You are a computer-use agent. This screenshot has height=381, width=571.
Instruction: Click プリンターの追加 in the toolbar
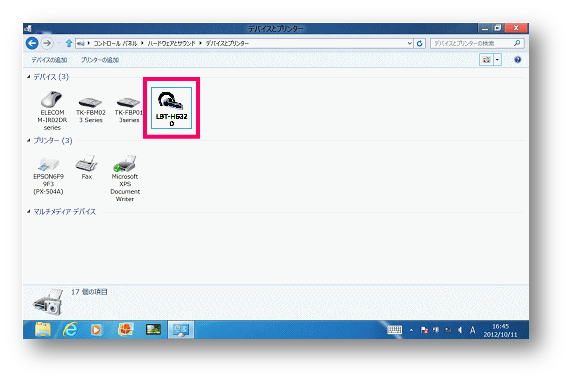100,60
